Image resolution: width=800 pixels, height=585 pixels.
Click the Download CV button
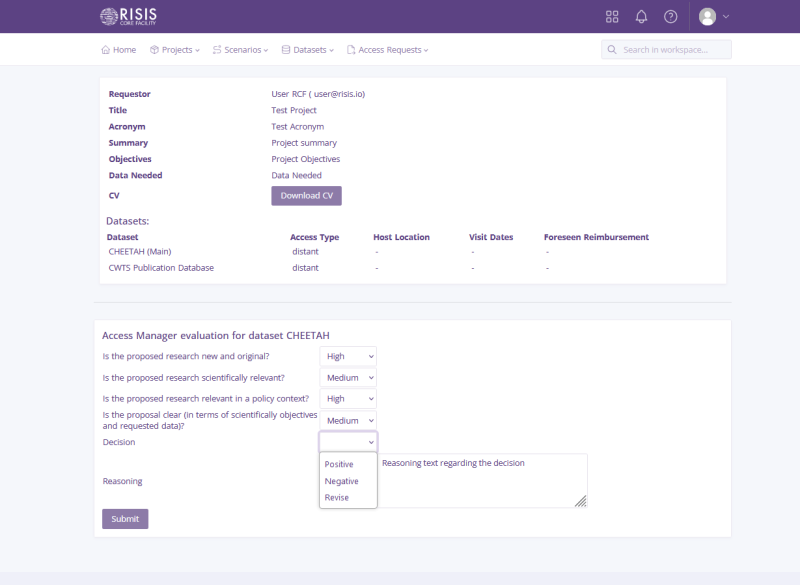point(306,196)
